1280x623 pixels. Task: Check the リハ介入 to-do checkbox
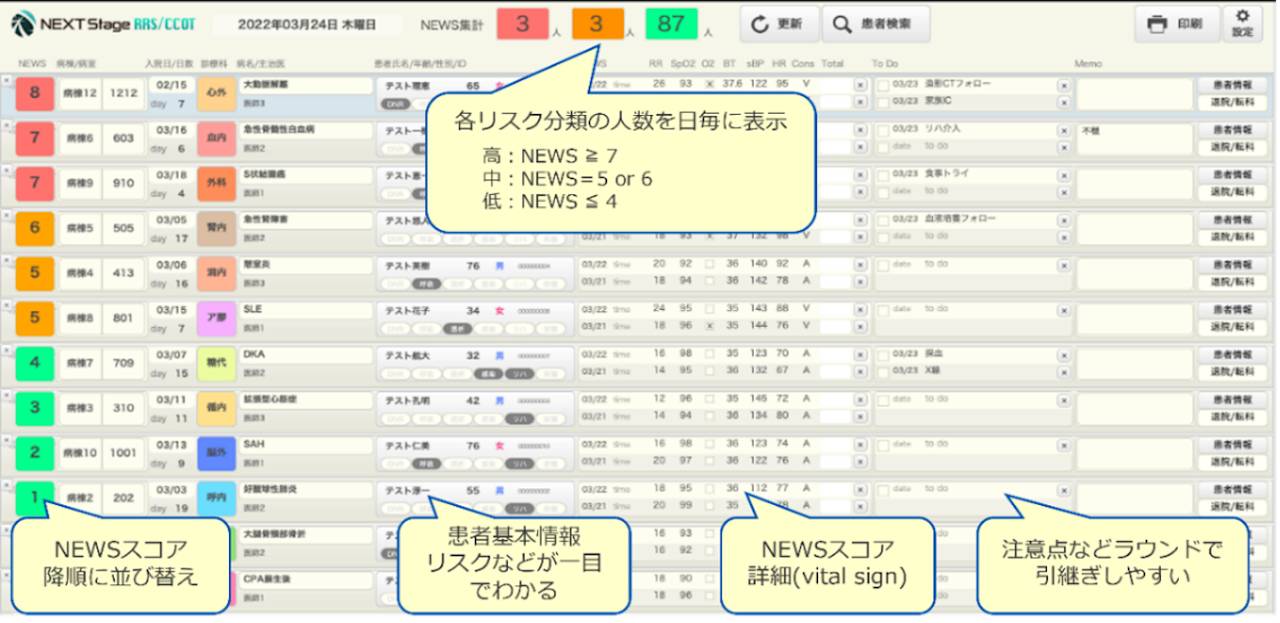click(882, 130)
